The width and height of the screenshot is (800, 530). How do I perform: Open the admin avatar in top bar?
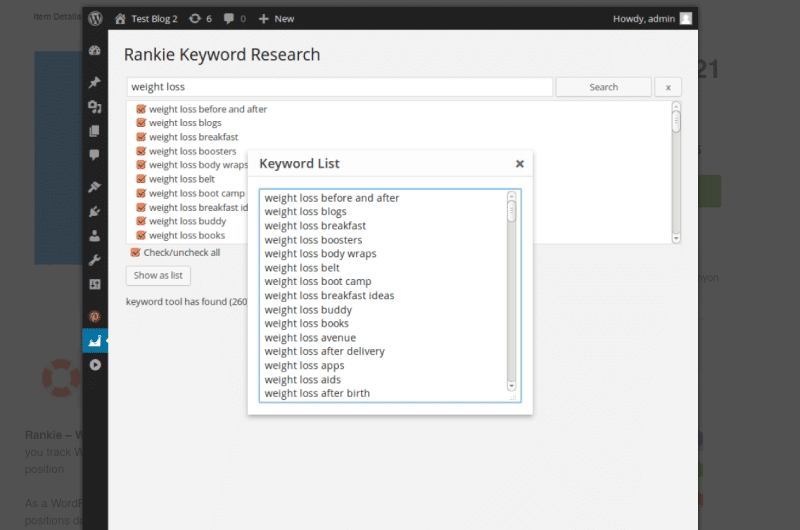686,19
